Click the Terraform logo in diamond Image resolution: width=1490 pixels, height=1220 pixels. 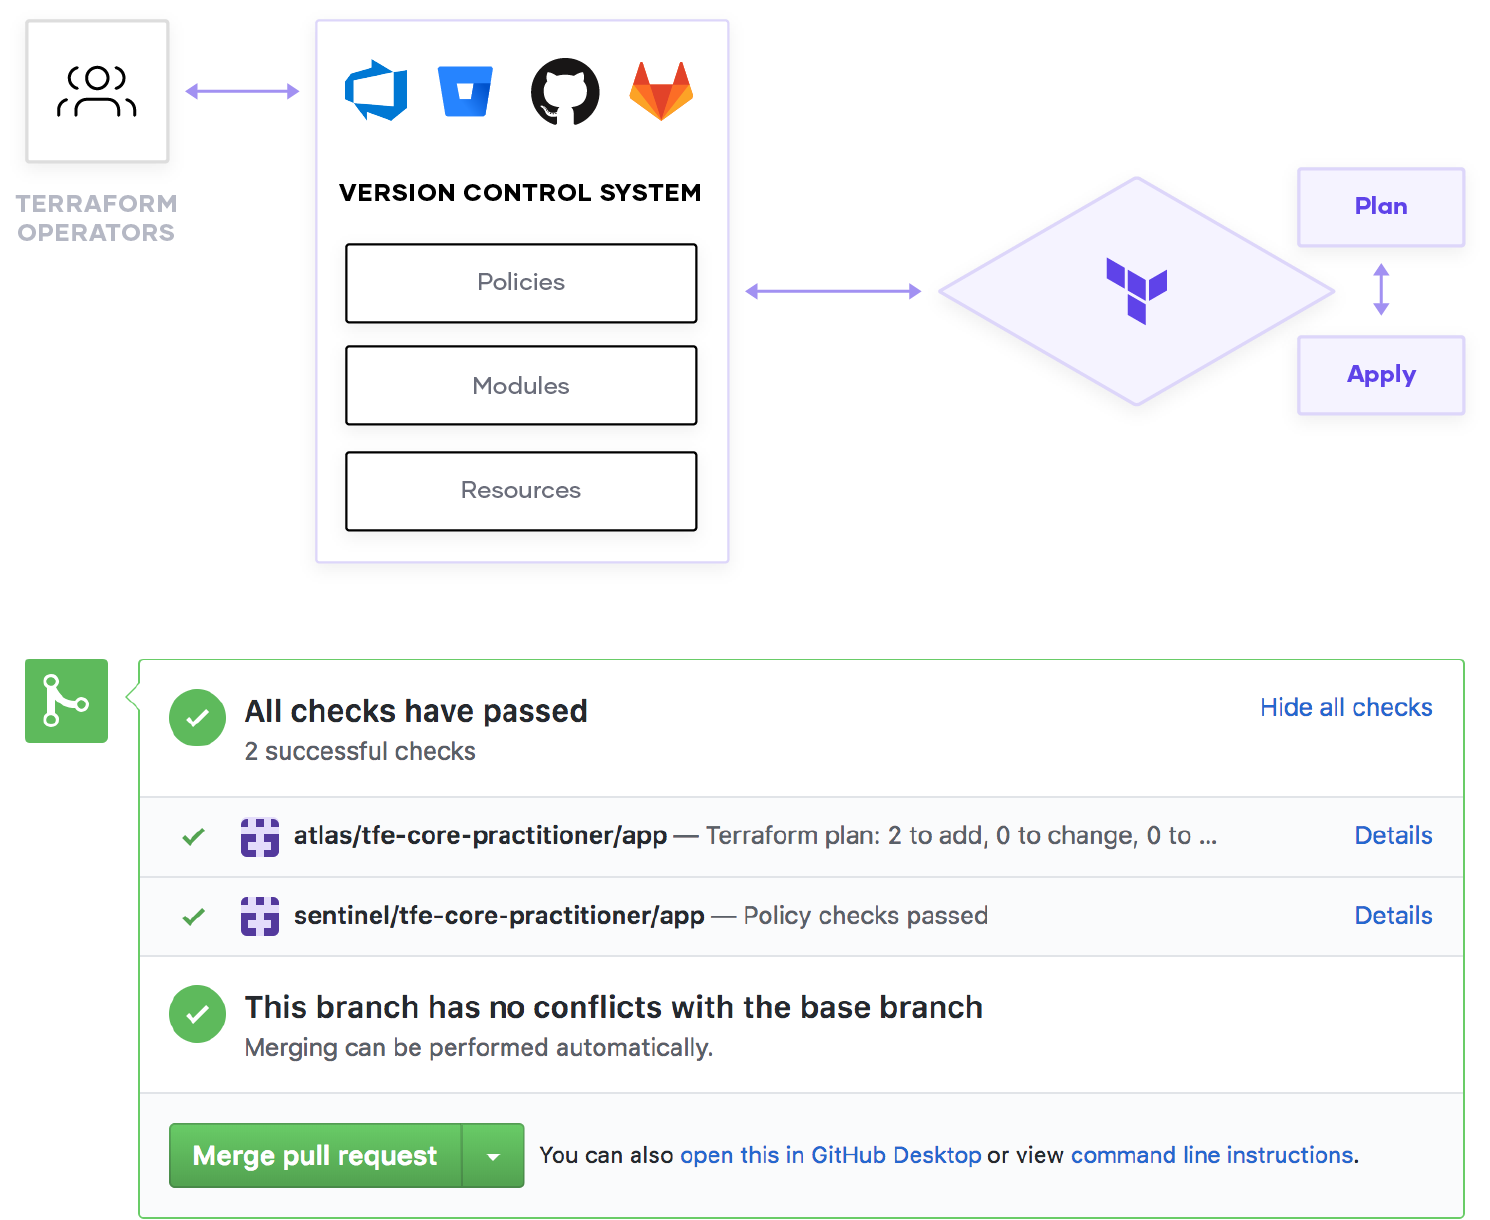click(1137, 290)
